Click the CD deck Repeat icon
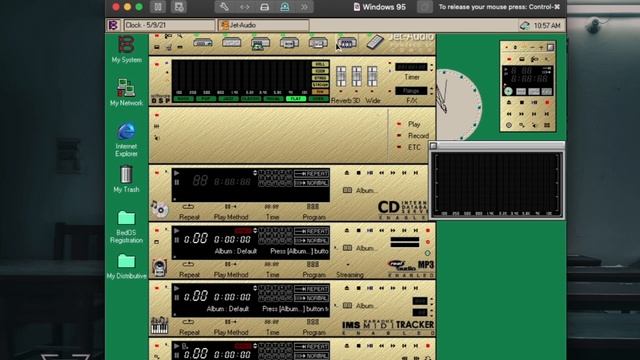The image size is (640, 360). coord(188,207)
